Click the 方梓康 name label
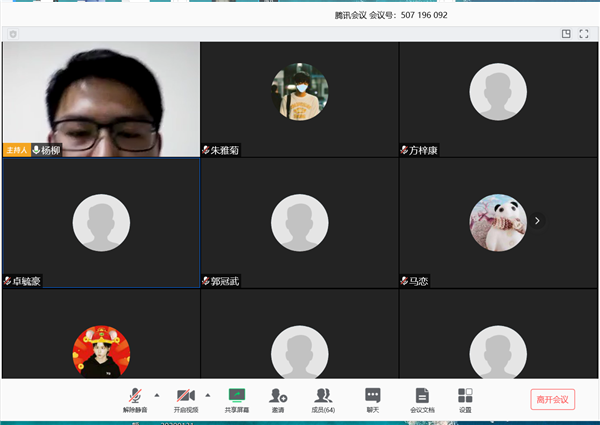This screenshot has width=600, height=425. point(423,150)
